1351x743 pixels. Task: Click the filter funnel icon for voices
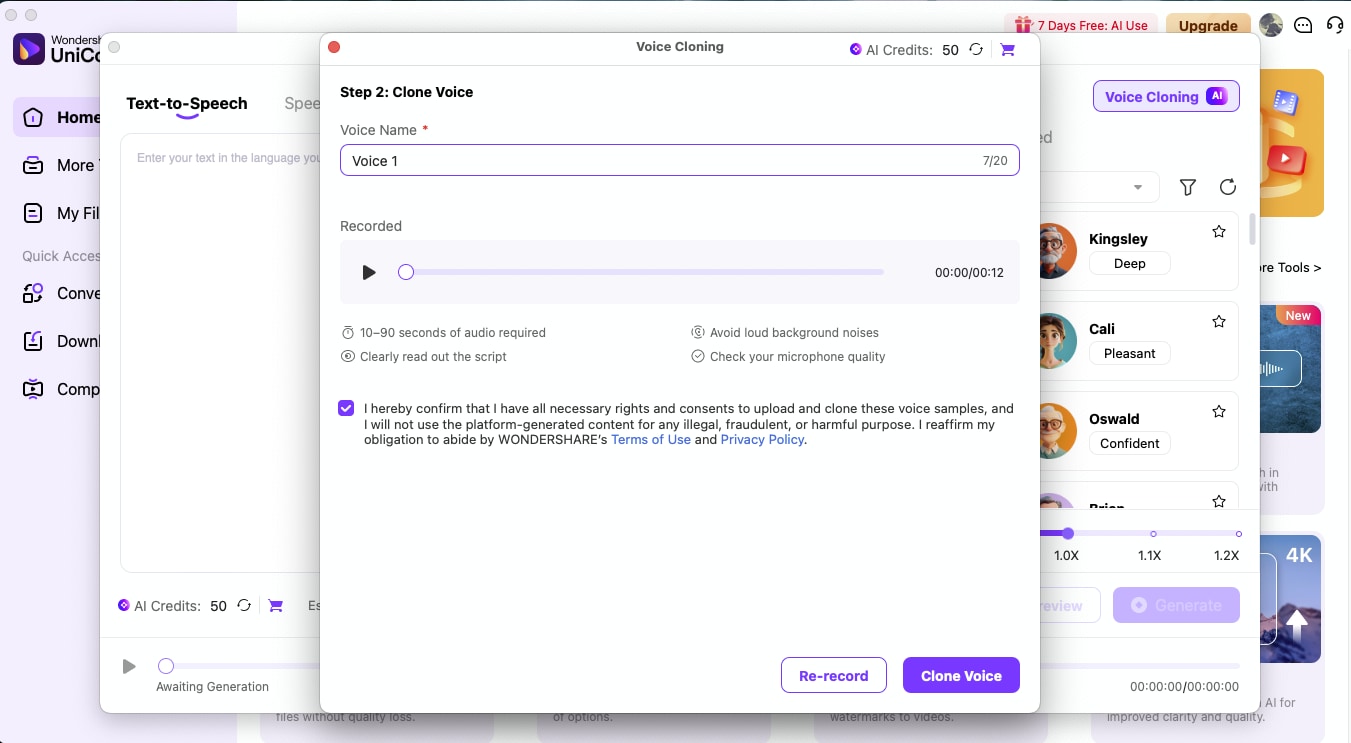click(x=1188, y=187)
